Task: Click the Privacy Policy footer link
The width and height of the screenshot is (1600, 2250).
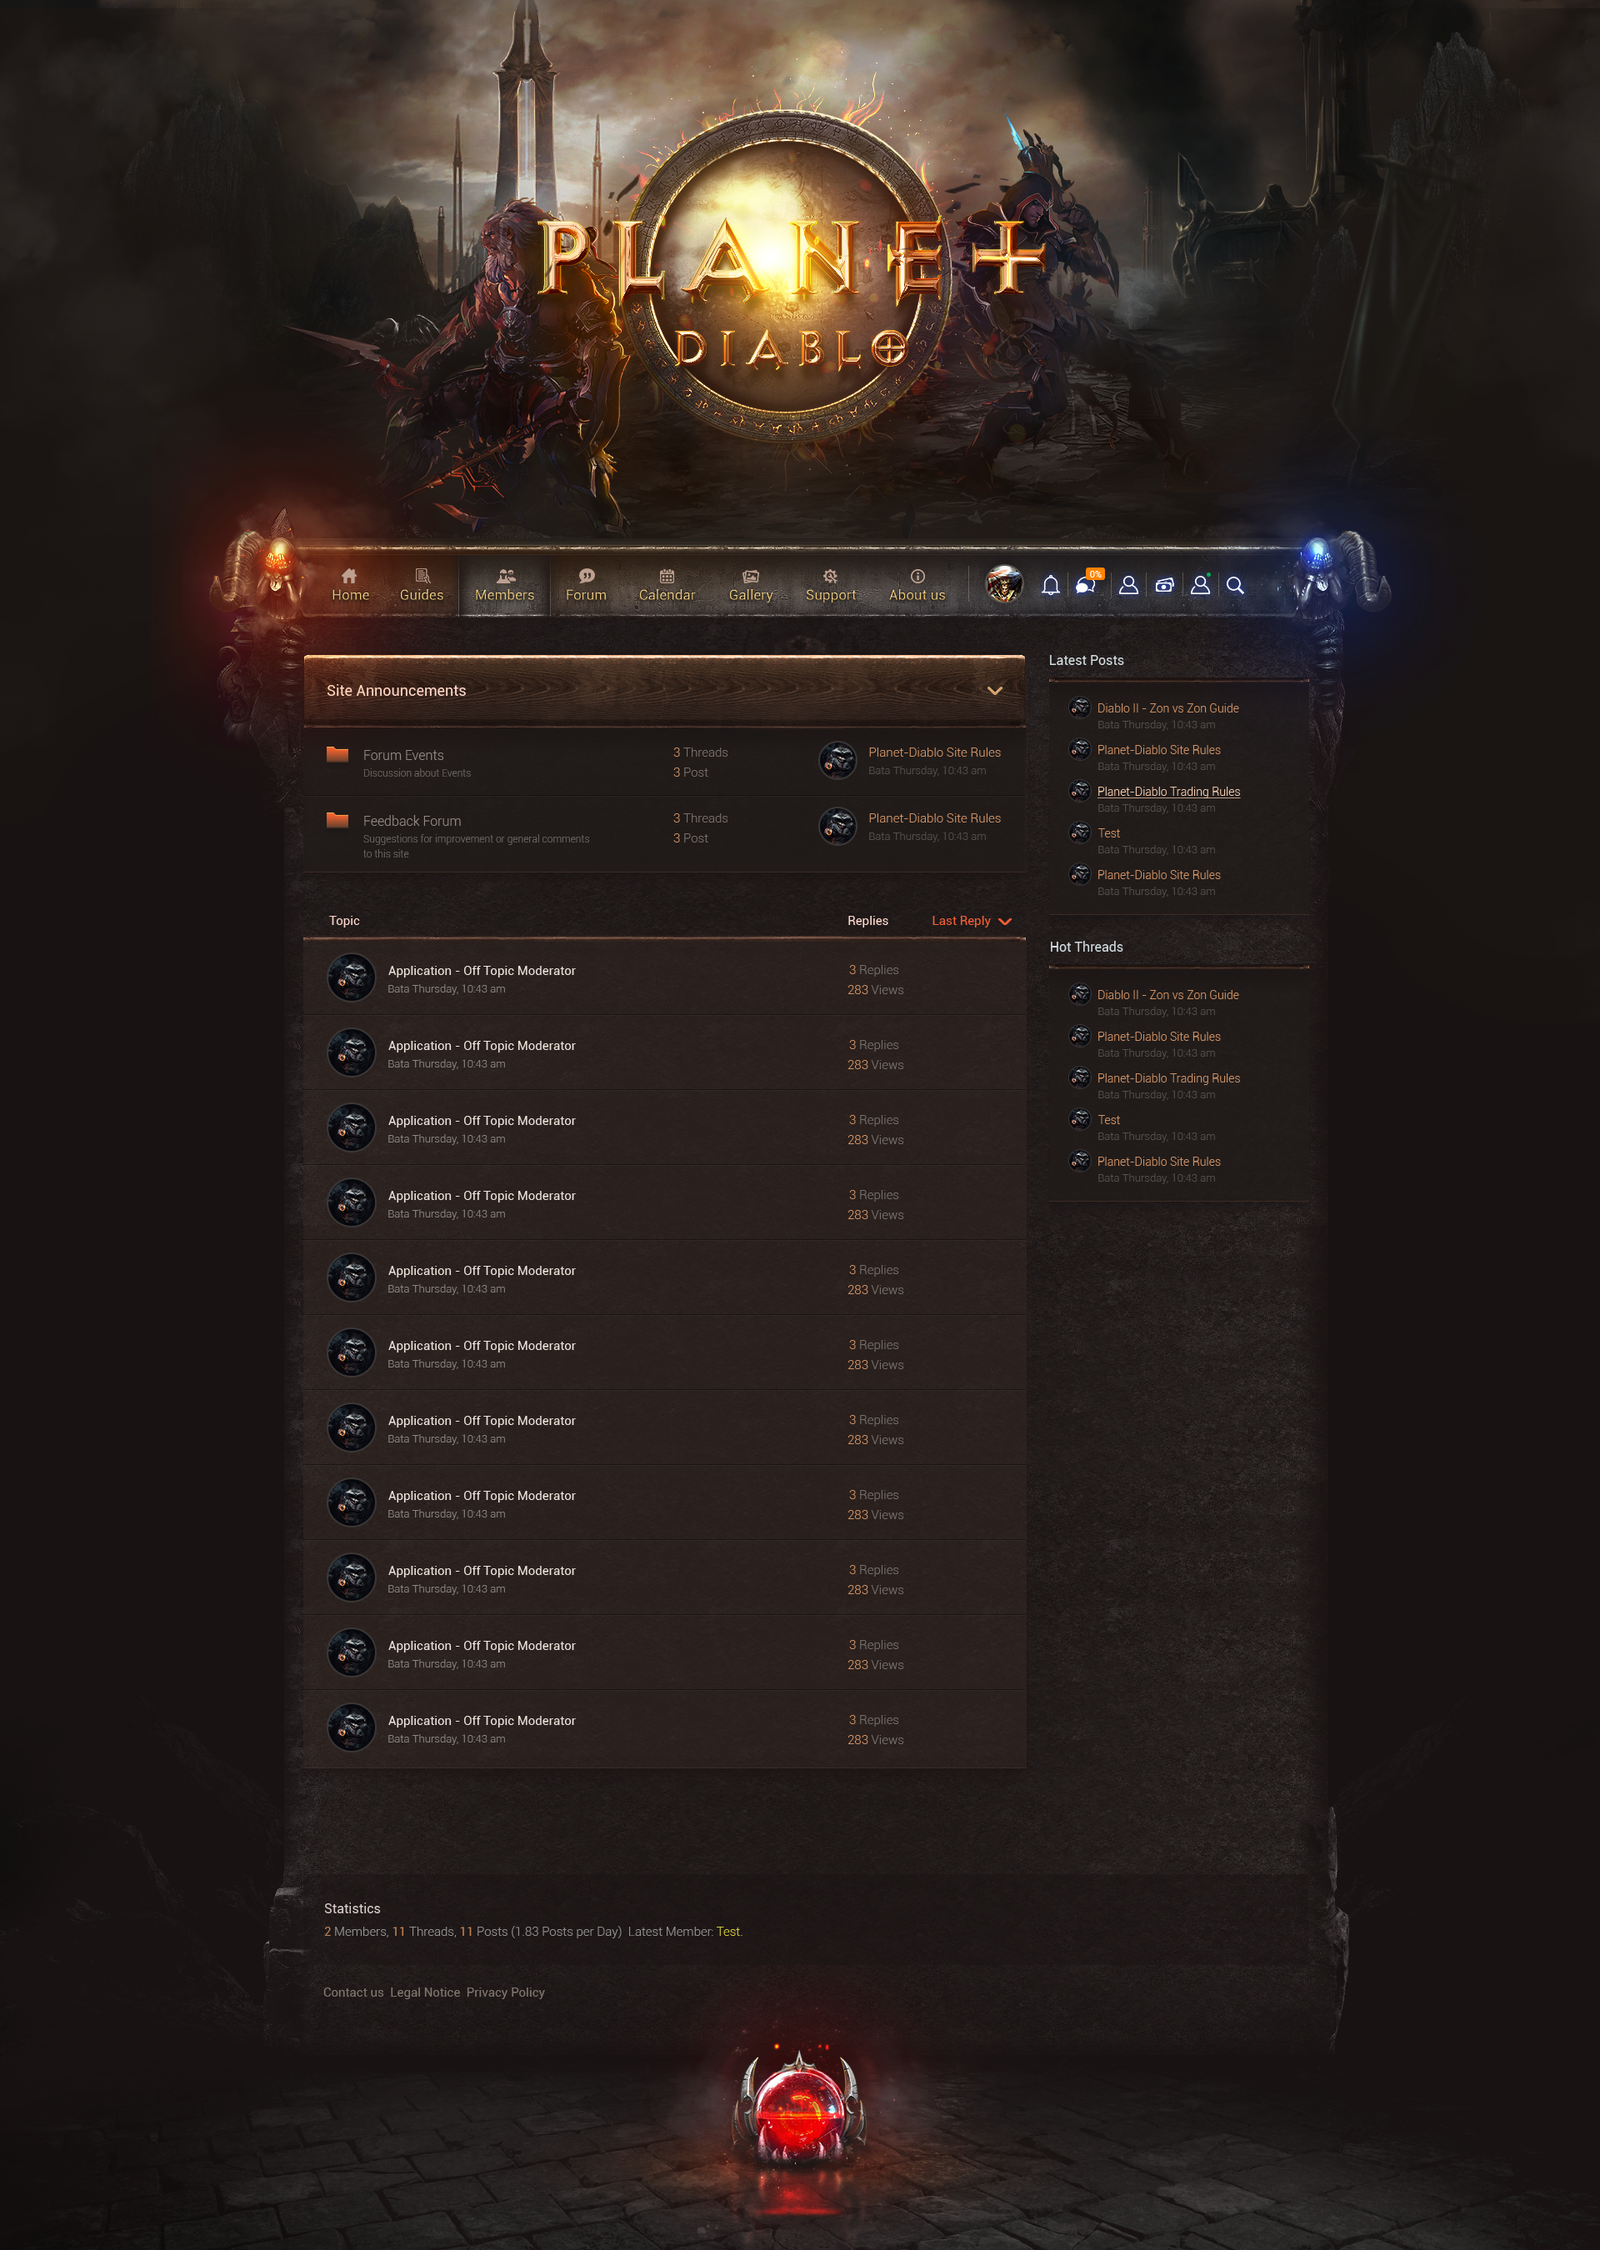Action: (505, 1992)
